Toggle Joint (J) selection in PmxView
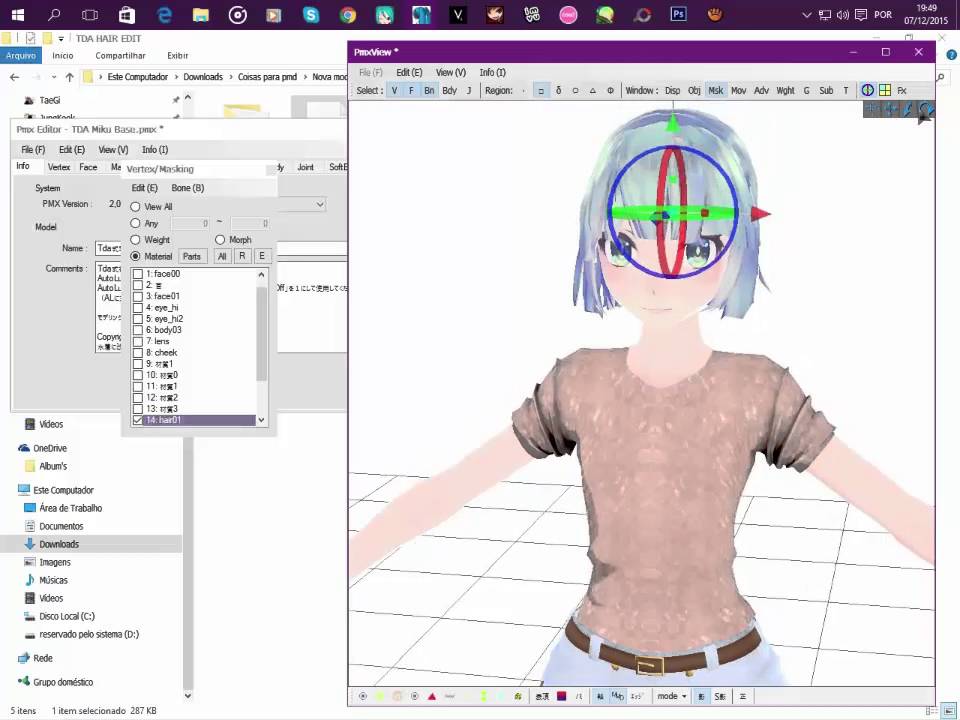960x720 pixels. point(469,91)
